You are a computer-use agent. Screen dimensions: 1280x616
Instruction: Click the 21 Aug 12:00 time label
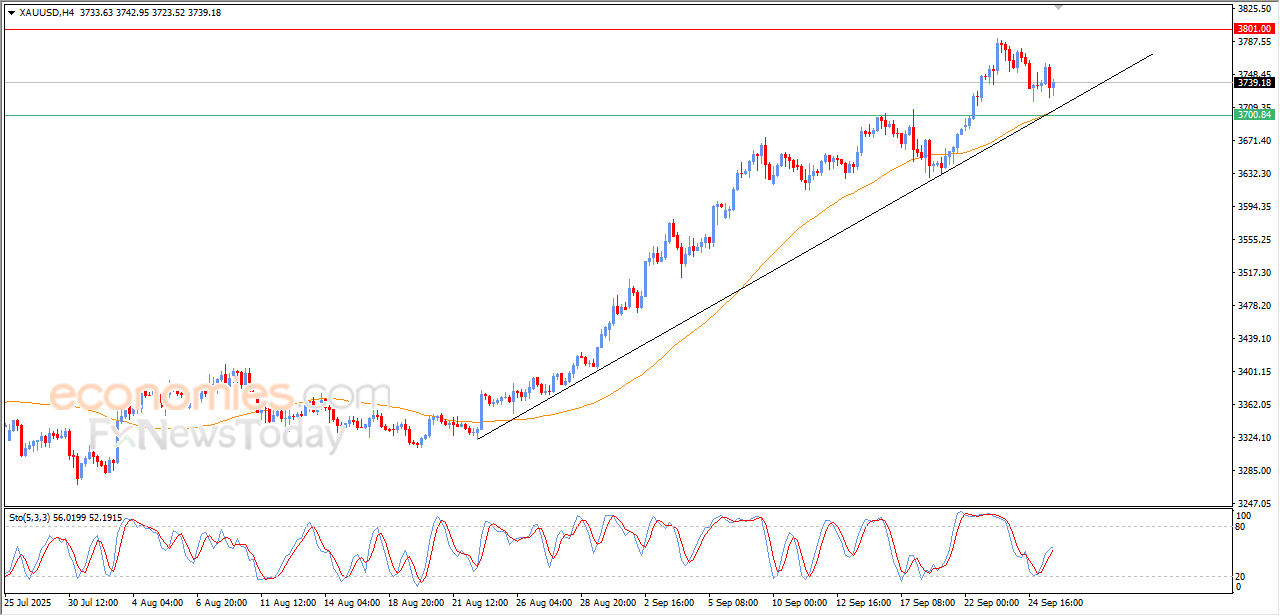tap(480, 603)
